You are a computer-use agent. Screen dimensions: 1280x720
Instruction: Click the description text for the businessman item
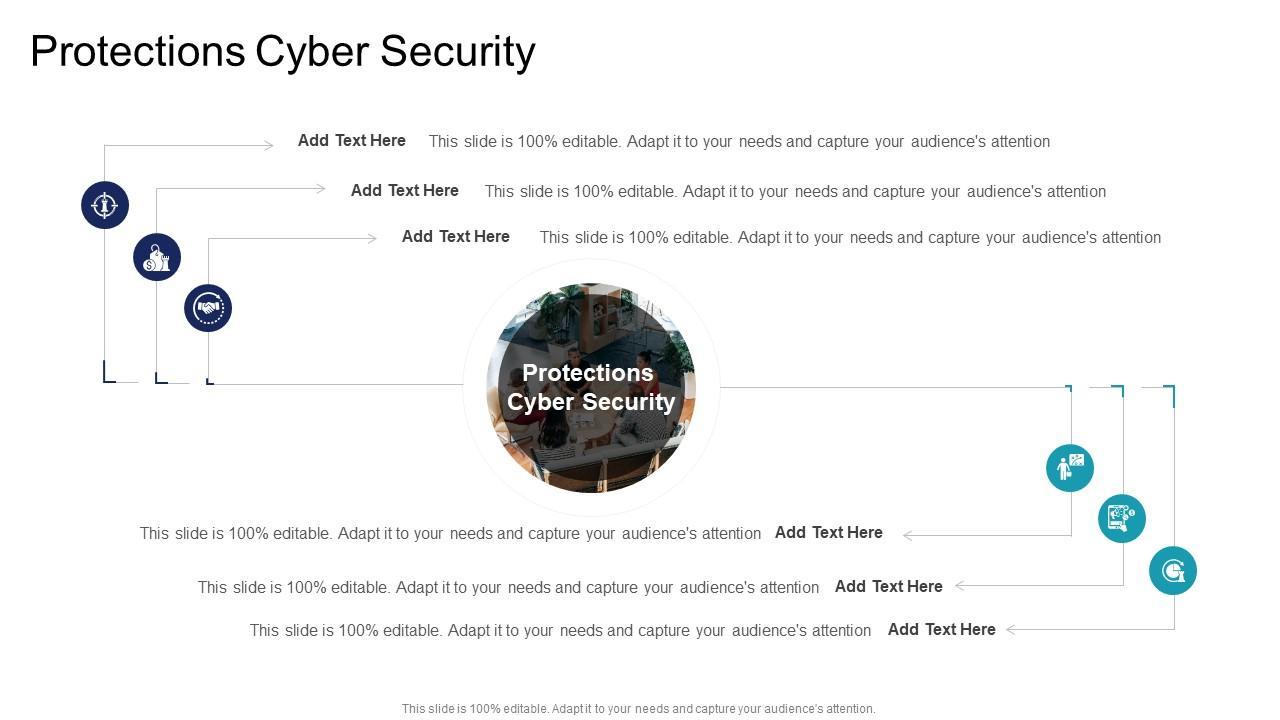pyautogui.click(x=450, y=534)
